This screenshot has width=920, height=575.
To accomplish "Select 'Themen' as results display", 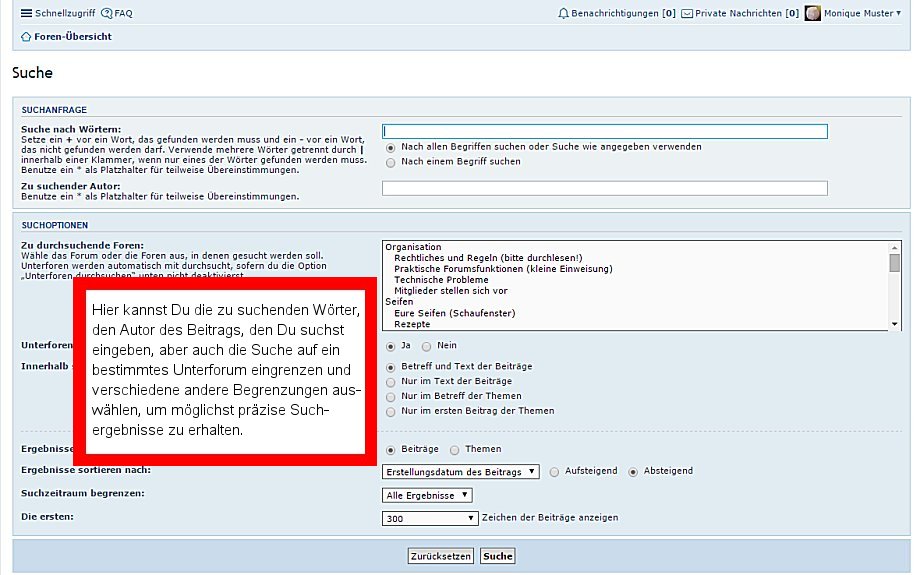I will point(454,450).
